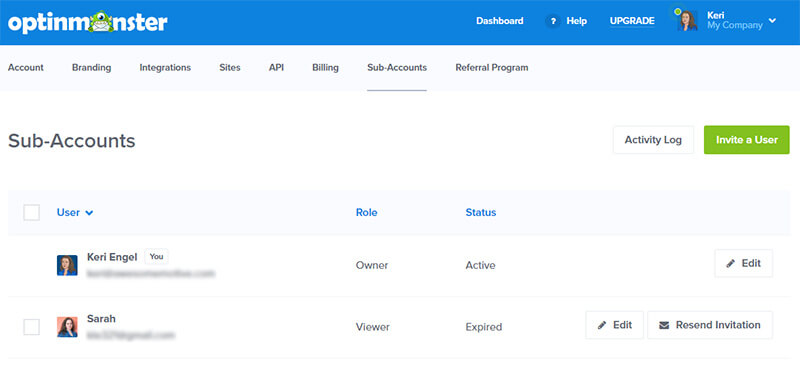Click the You badge
800x373 pixels.
(x=156, y=257)
